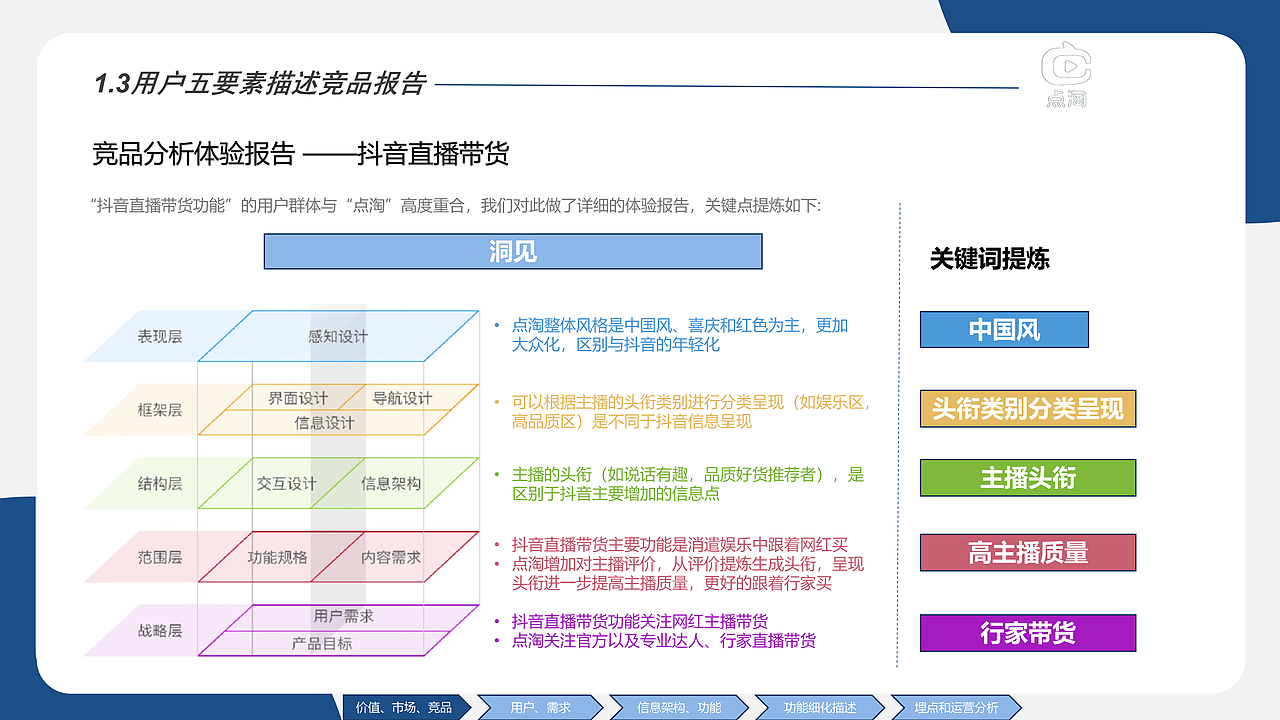The image size is (1280, 720).
Task: Click the 框架层 layer label
Action: [160, 410]
